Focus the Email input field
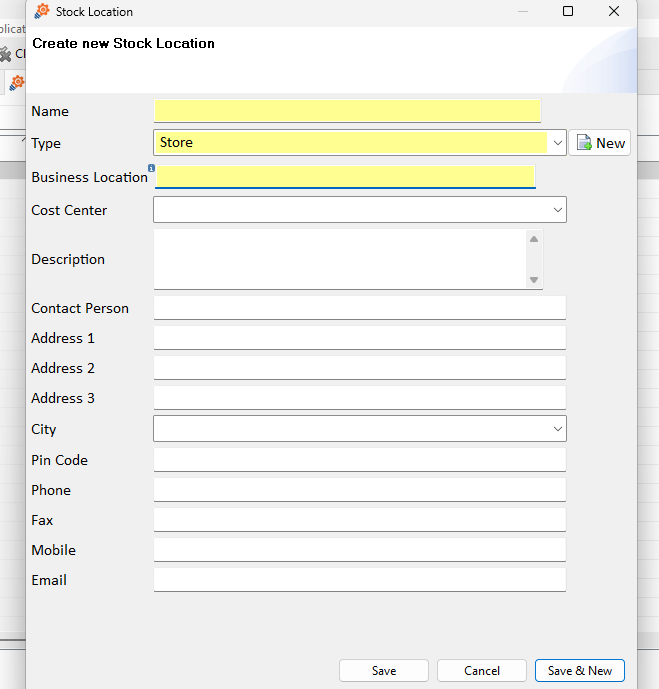659x689 pixels. coord(359,580)
